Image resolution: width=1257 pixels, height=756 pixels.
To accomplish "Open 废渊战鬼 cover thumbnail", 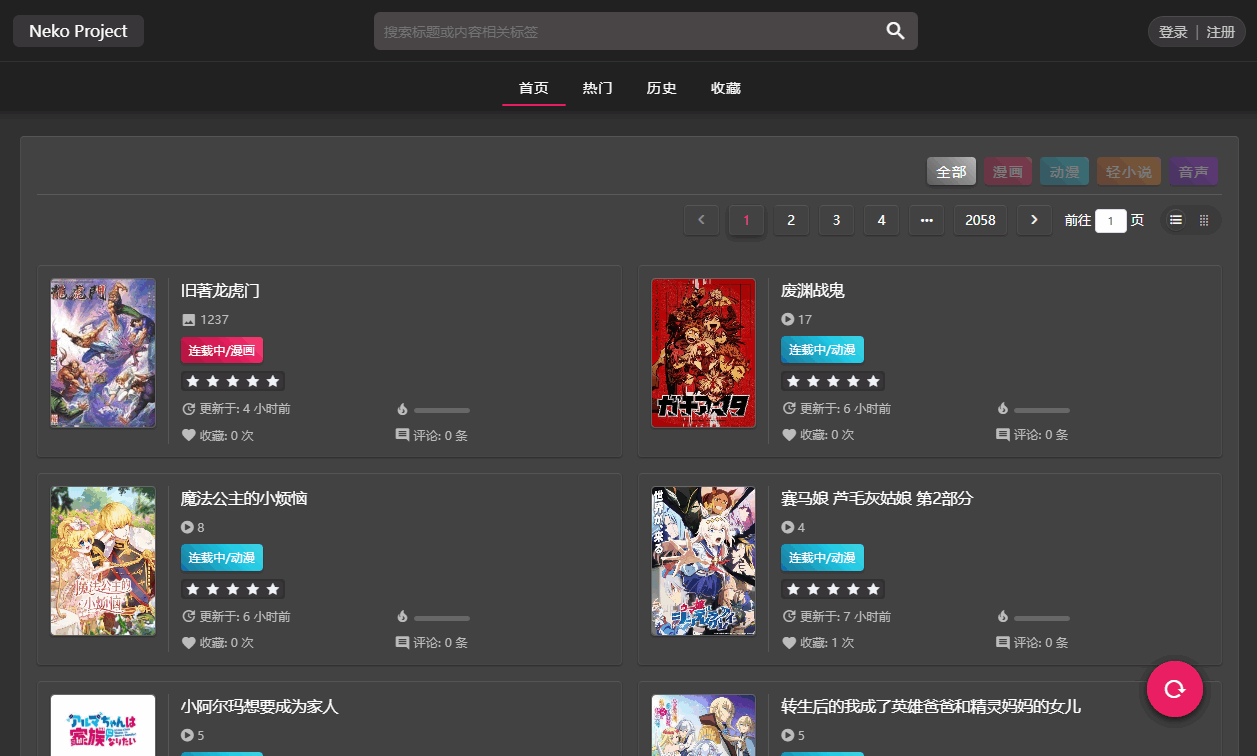I will tap(703, 353).
